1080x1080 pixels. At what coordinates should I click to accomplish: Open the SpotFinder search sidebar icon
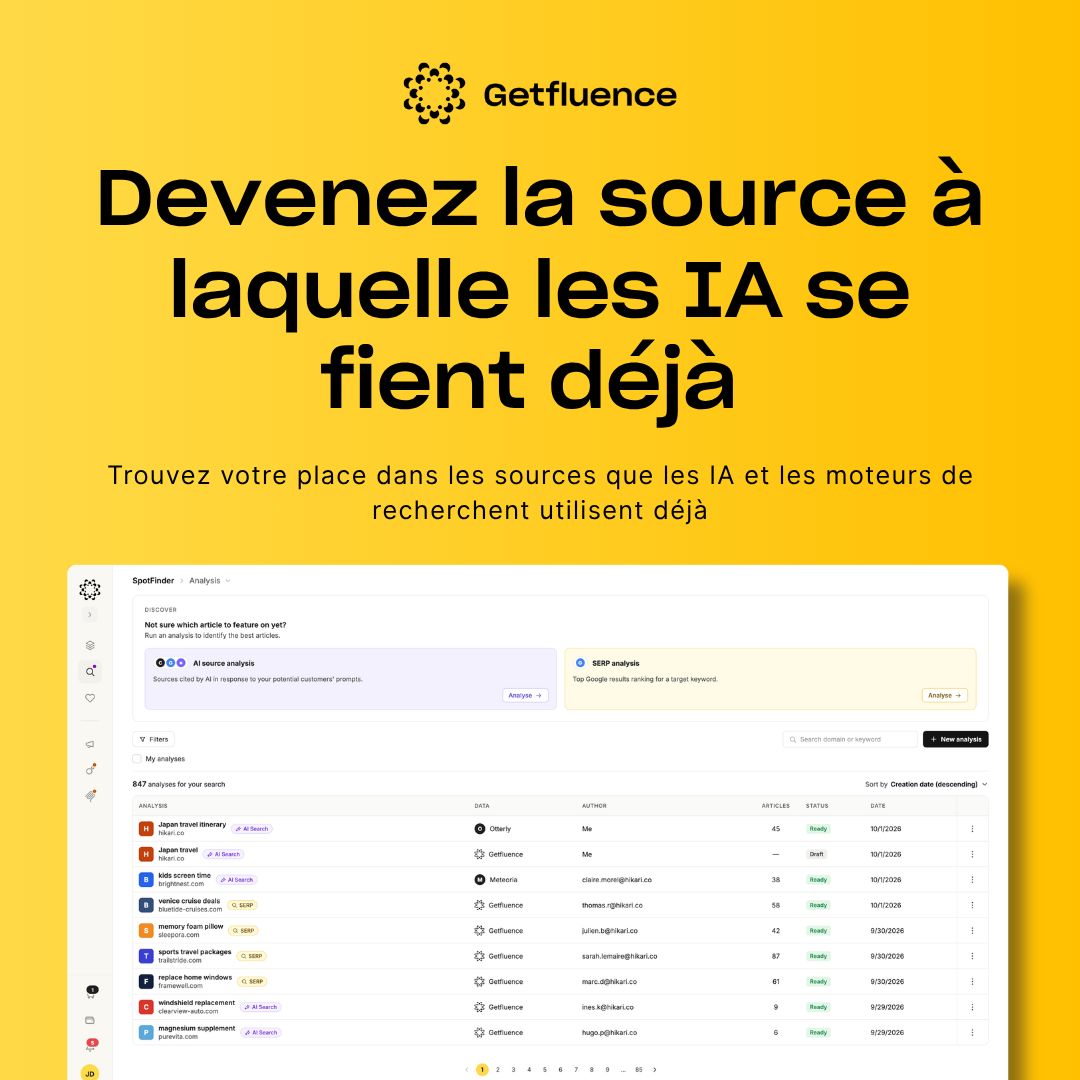click(x=90, y=672)
